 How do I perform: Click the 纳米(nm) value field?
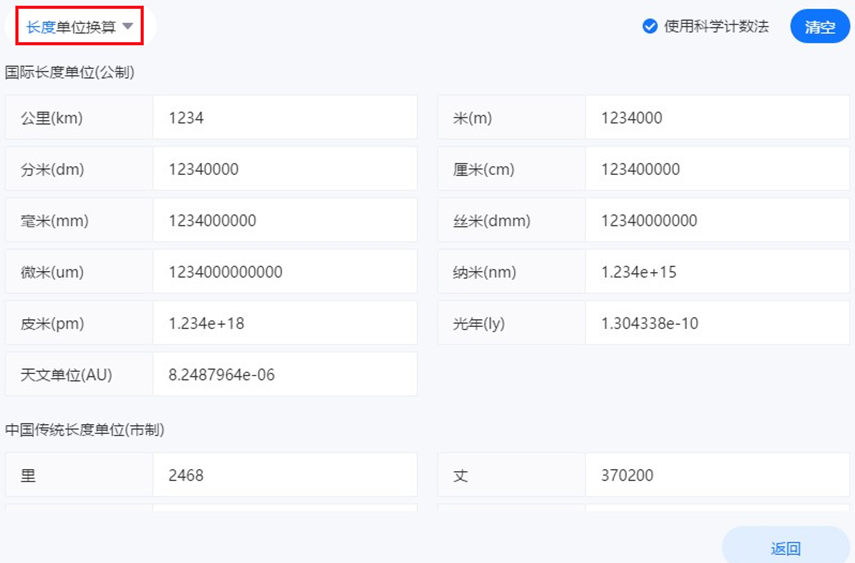click(x=716, y=272)
